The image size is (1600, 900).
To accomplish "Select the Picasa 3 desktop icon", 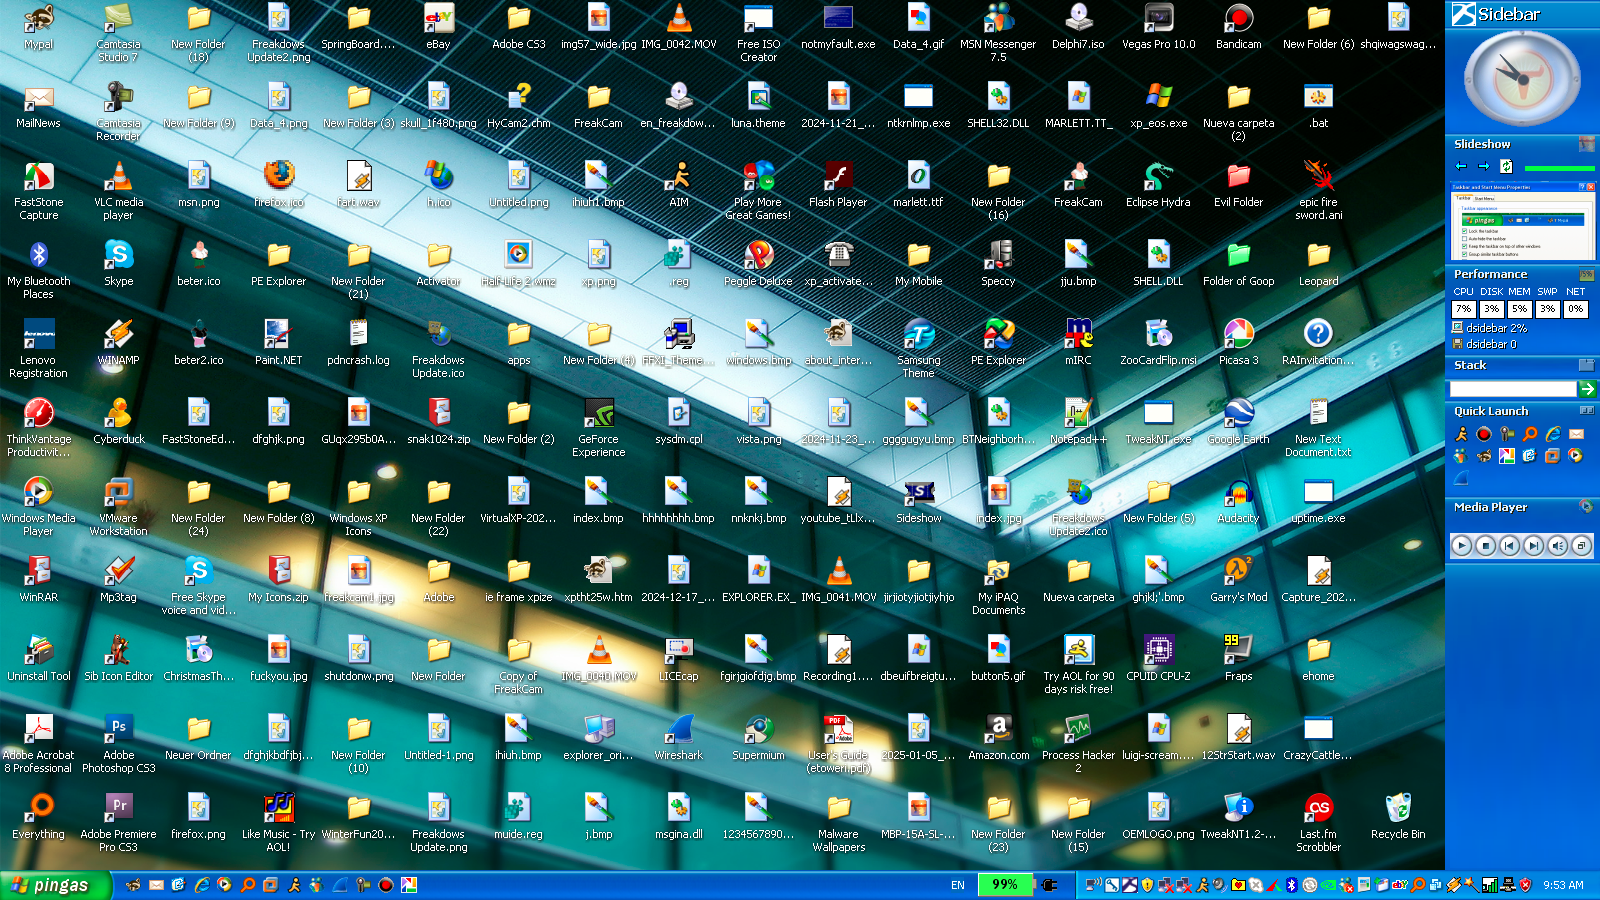I will click(x=1238, y=343).
